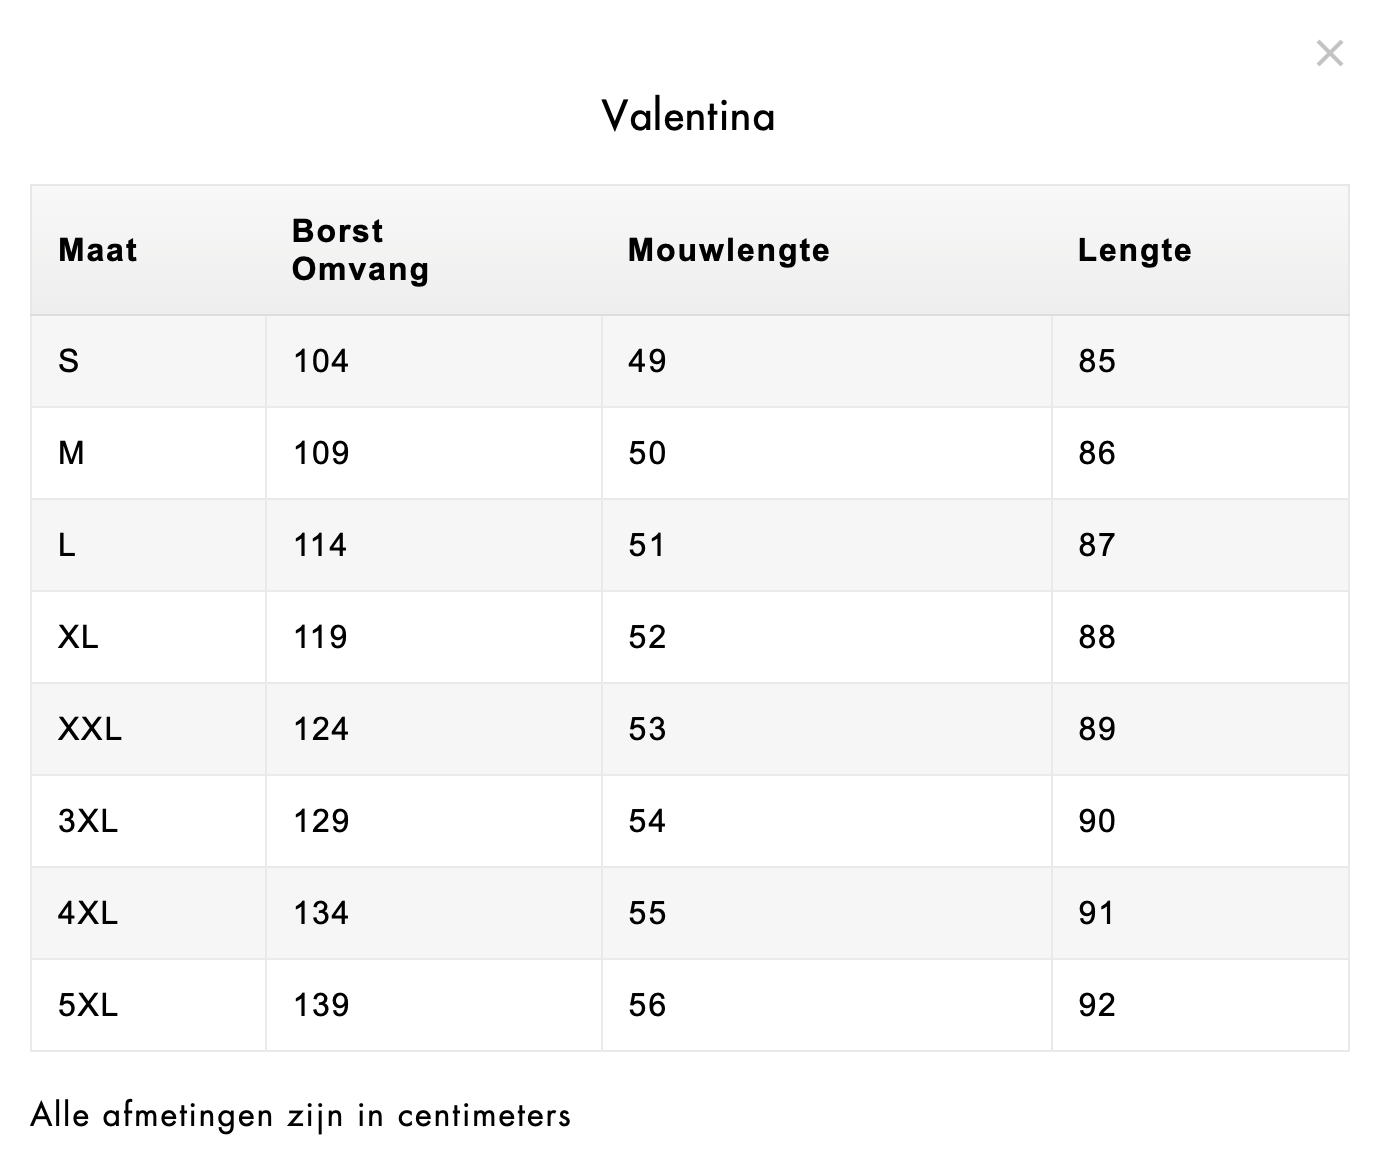This screenshot has height=1172, width=1382.
Task: Click sleeve length value 50 for M
Action: (647, 453)
